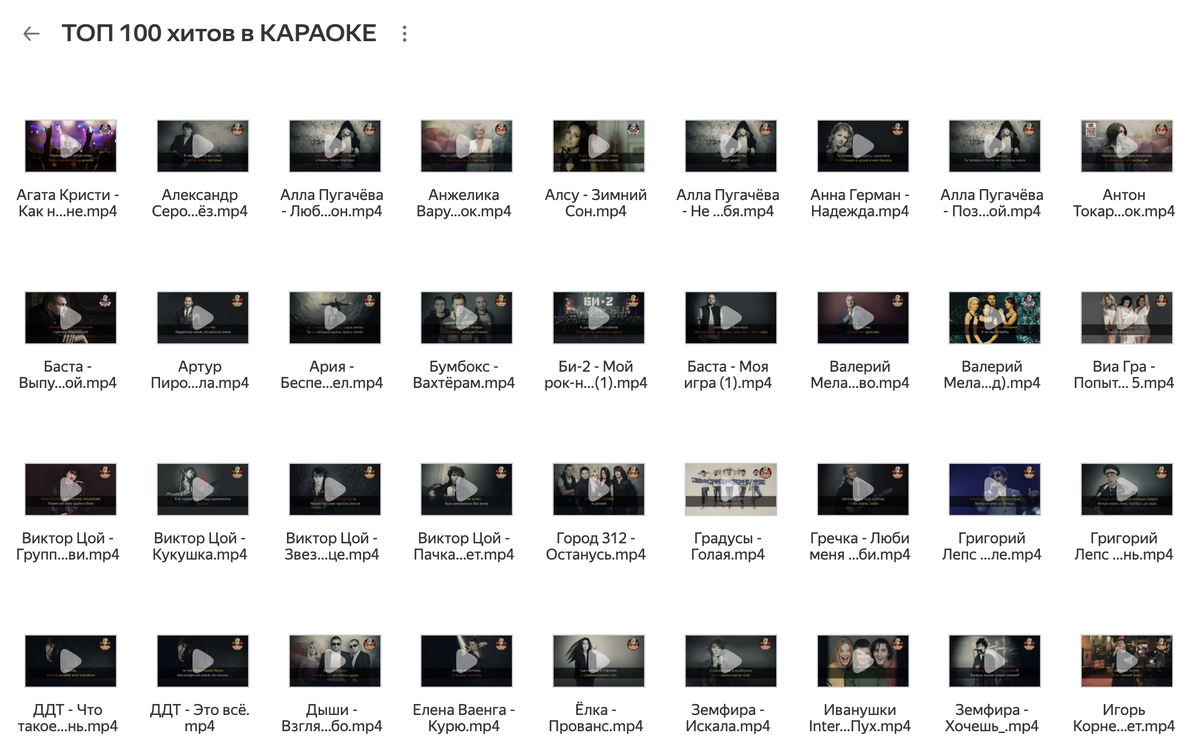Image resolution: width=1200 pixels, height=755 pixels.
Task: Open the Алсу - Зимний Сон.mp4 thumbnail
Action: pyautogui.click(x=598, y=146)
